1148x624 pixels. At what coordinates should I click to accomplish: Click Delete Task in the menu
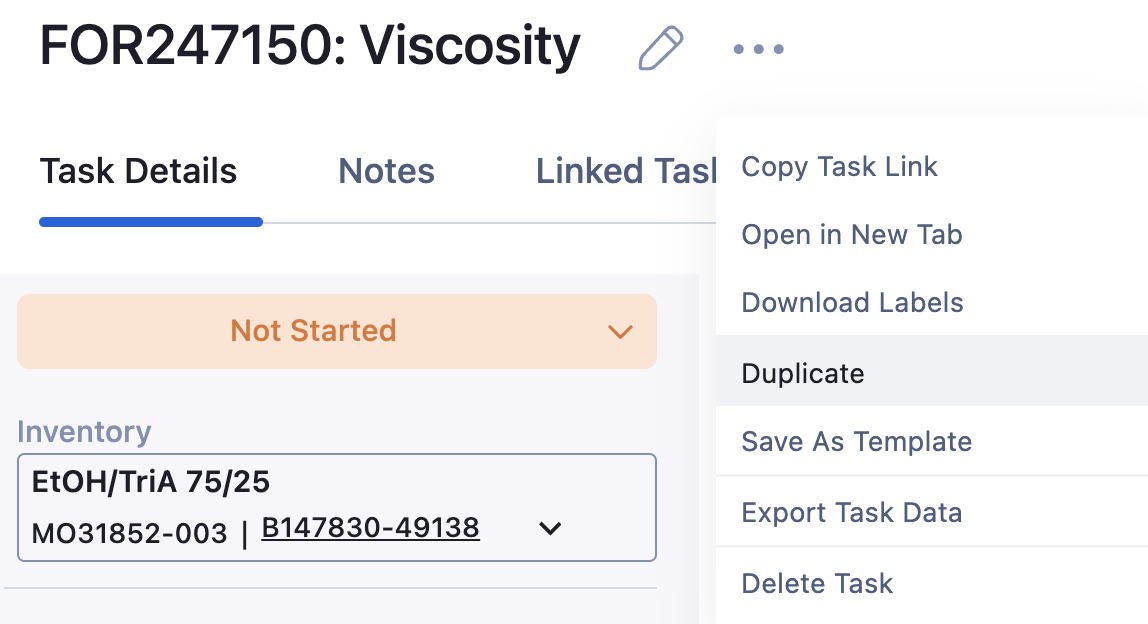click(x=817, y=583)
